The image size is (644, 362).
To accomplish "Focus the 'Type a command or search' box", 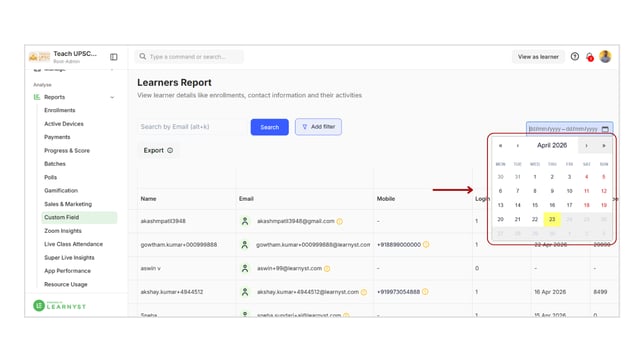I will (189, 57).
